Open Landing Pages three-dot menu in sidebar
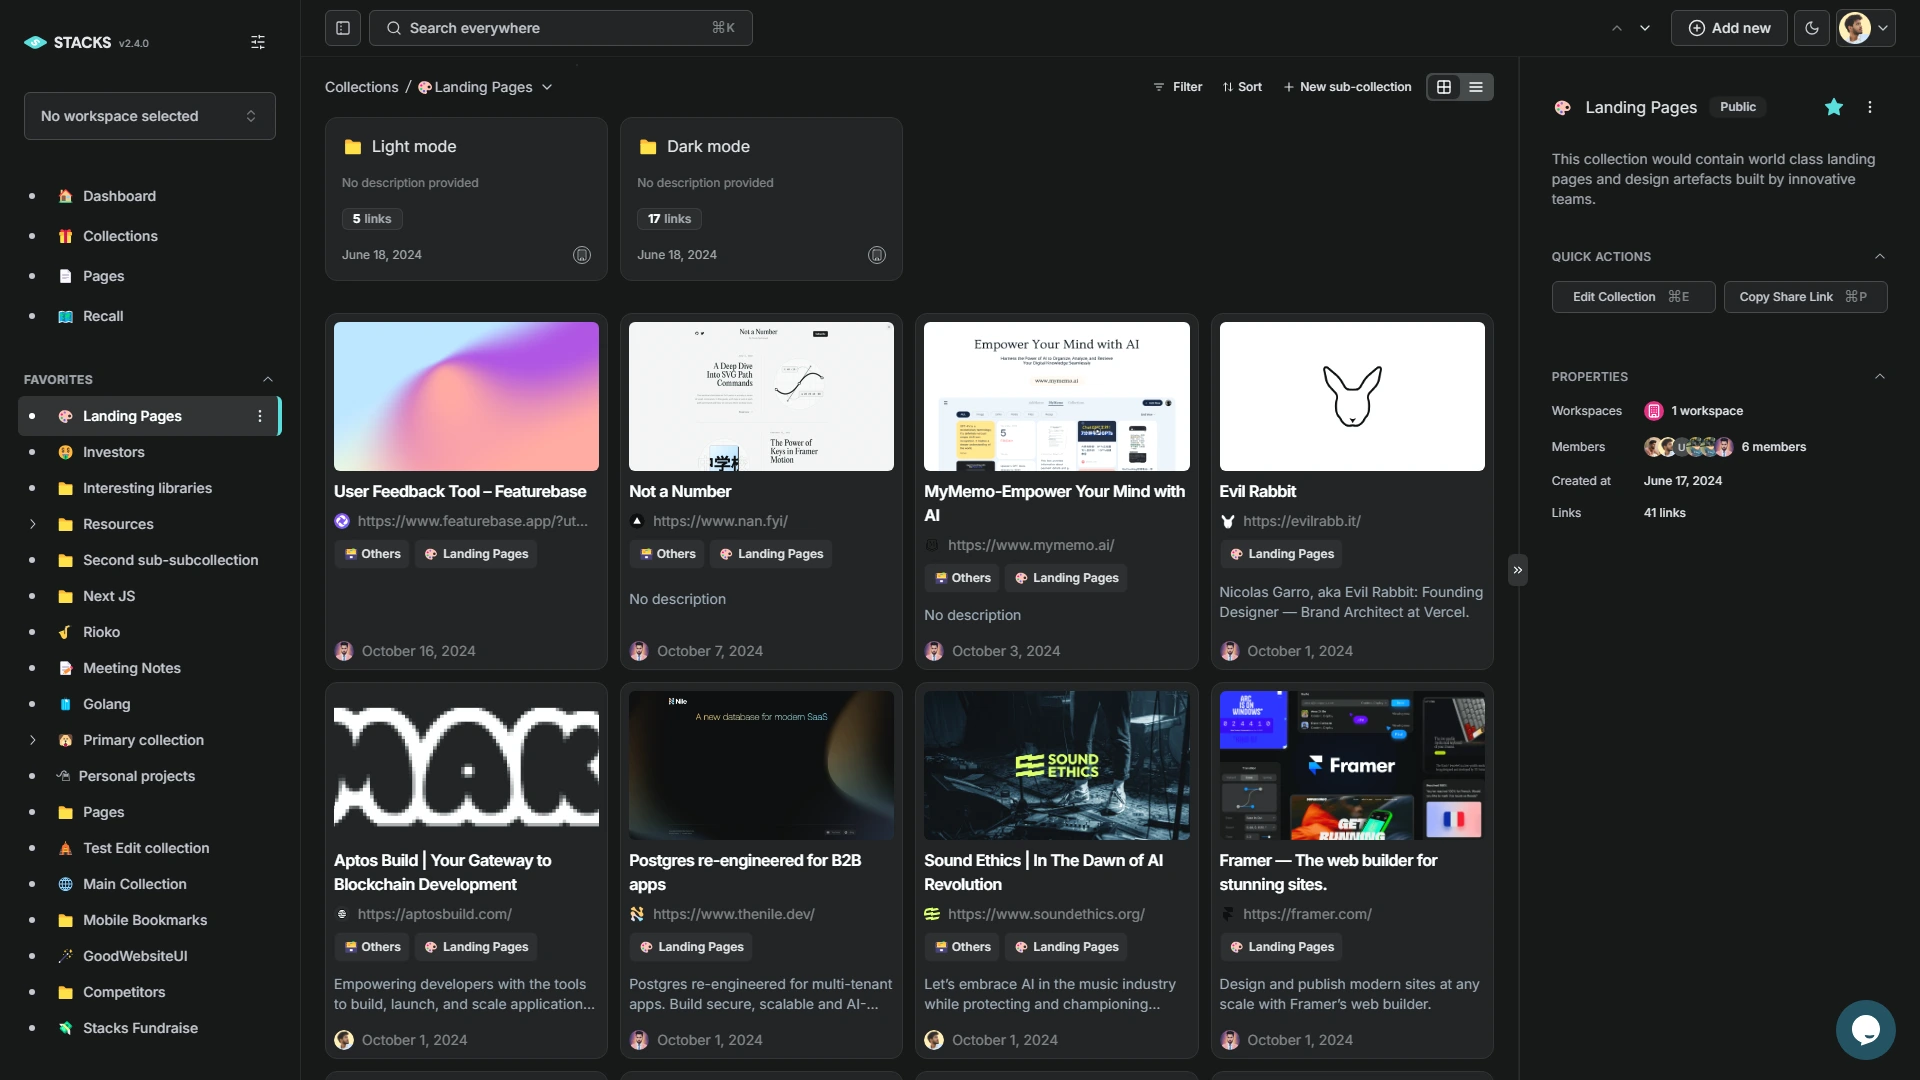The height and width of the screenshot is (1080, 1920). 260,416
